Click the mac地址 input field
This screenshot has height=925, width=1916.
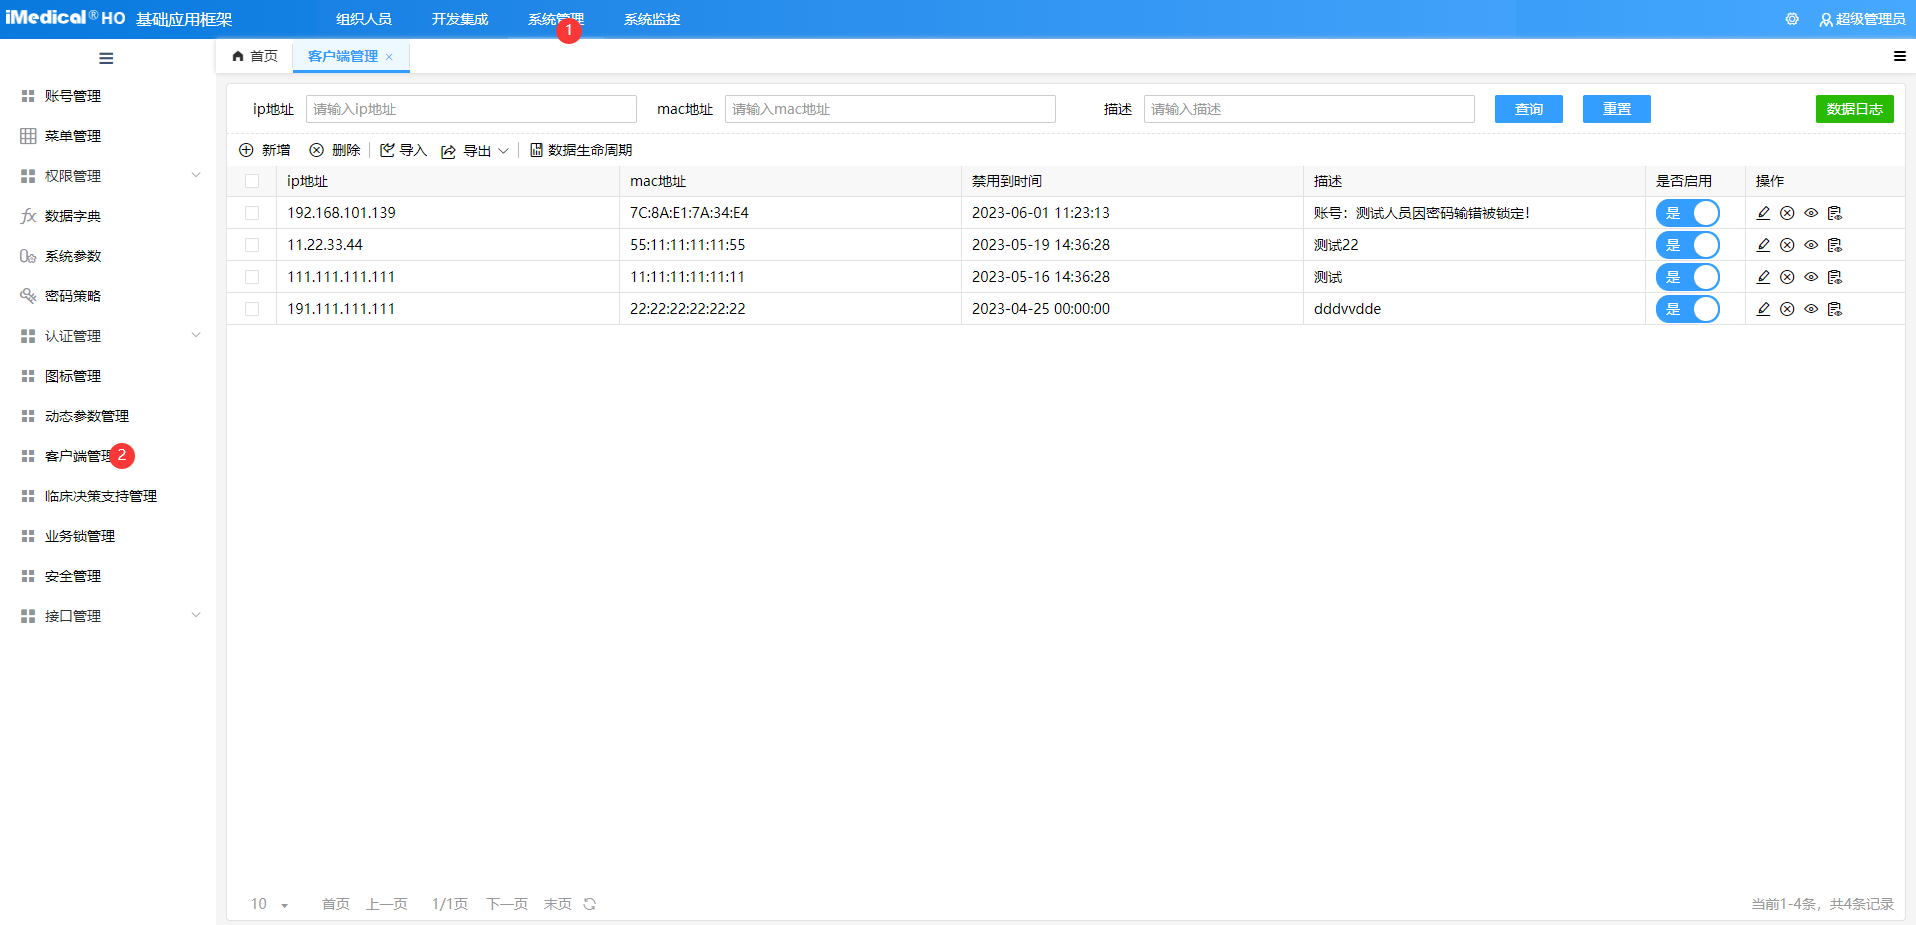pos(889,109)
